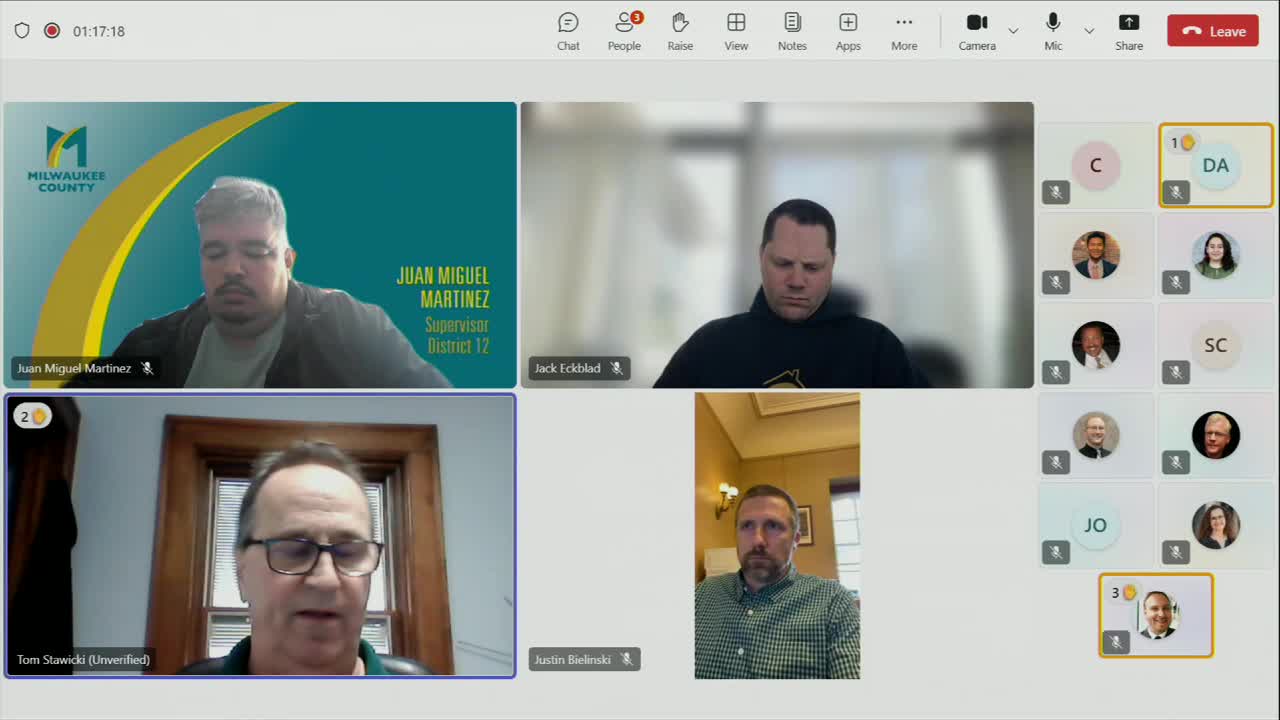Open meeting Notes

tap(792, 32)
